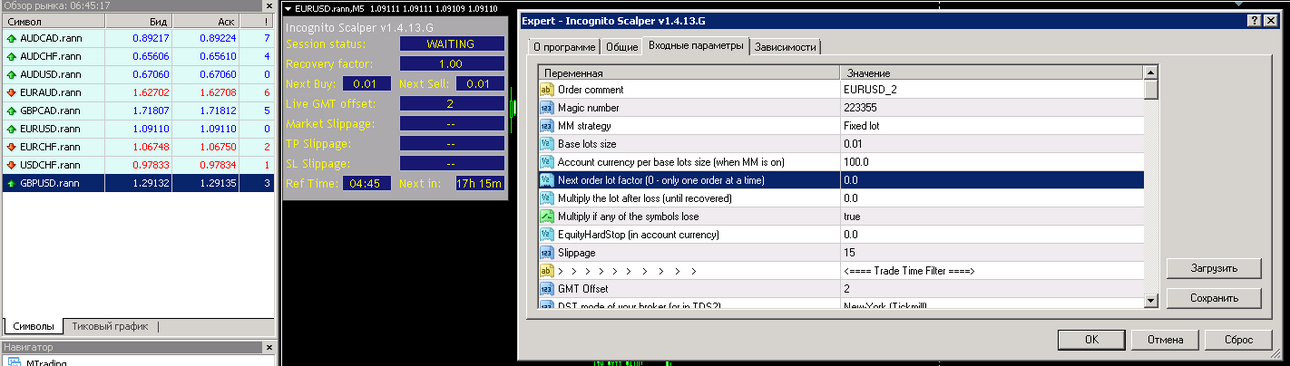This screenshot has height=366, width=1290.
Task: Click the 'Сохранить' button
Action: (x=1214, y=298)
